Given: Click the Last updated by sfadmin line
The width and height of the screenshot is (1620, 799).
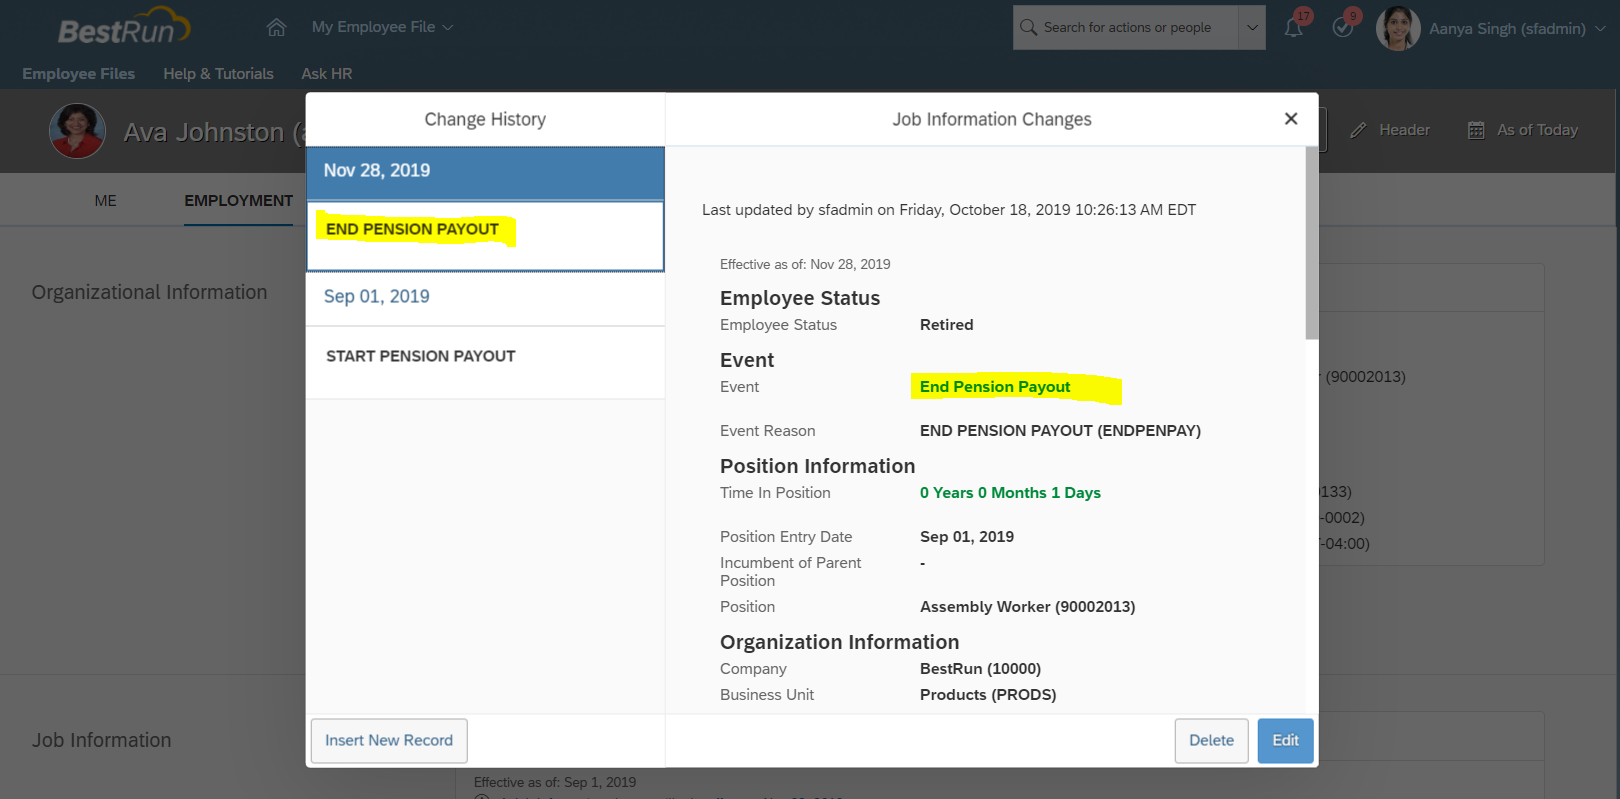Looking at the screenshot, I should pyautogui.click(x=949, y=210).
